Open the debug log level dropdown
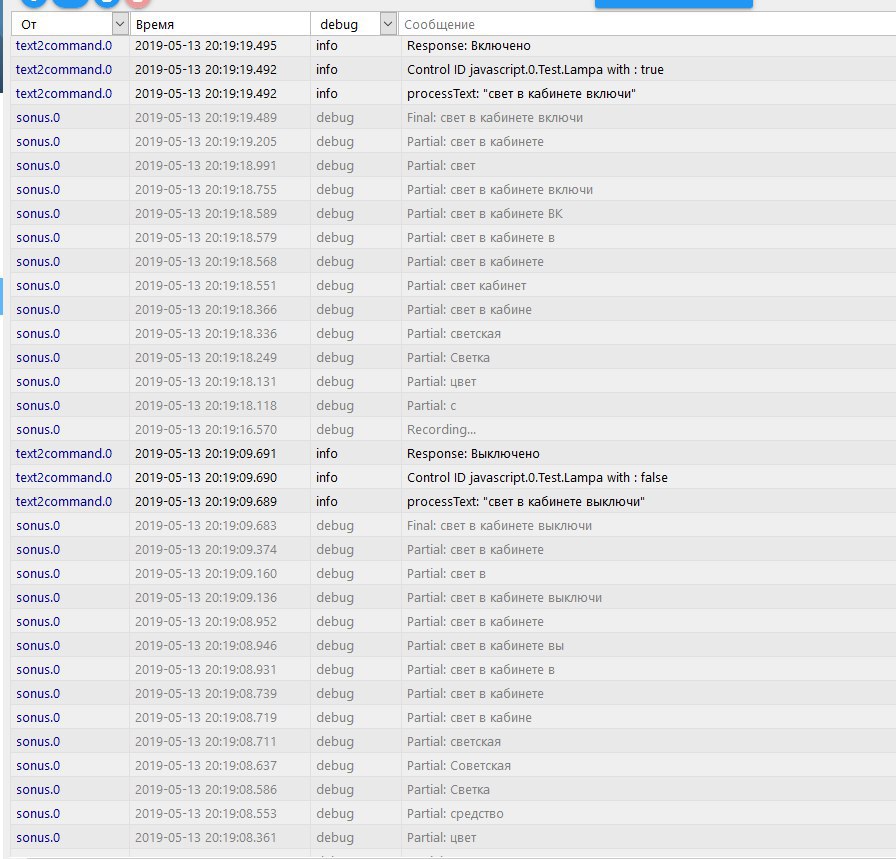Viewport: 896px width, 859px height. (x=388, y=24)
